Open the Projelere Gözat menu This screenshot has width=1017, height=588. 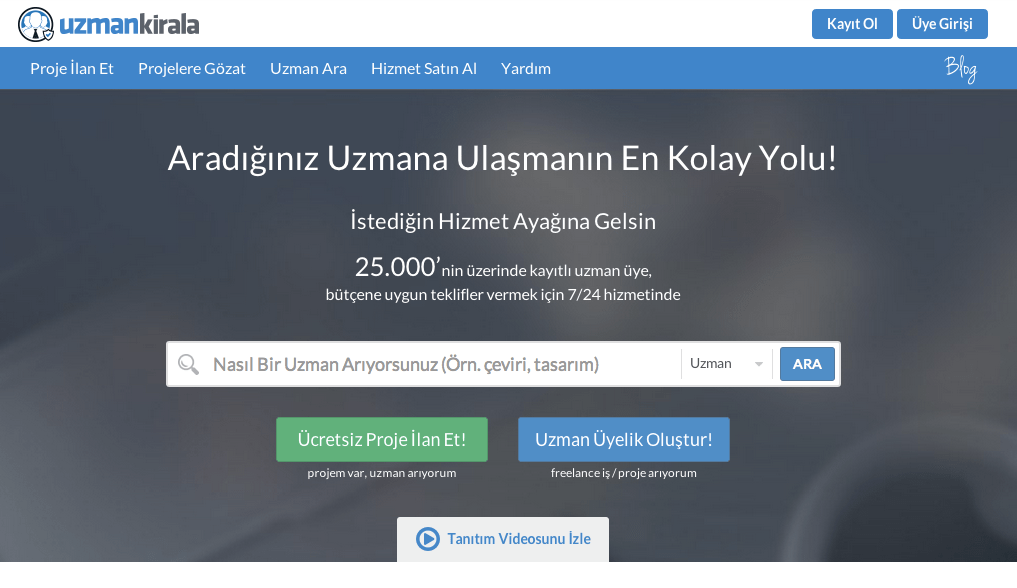(191, 68)
